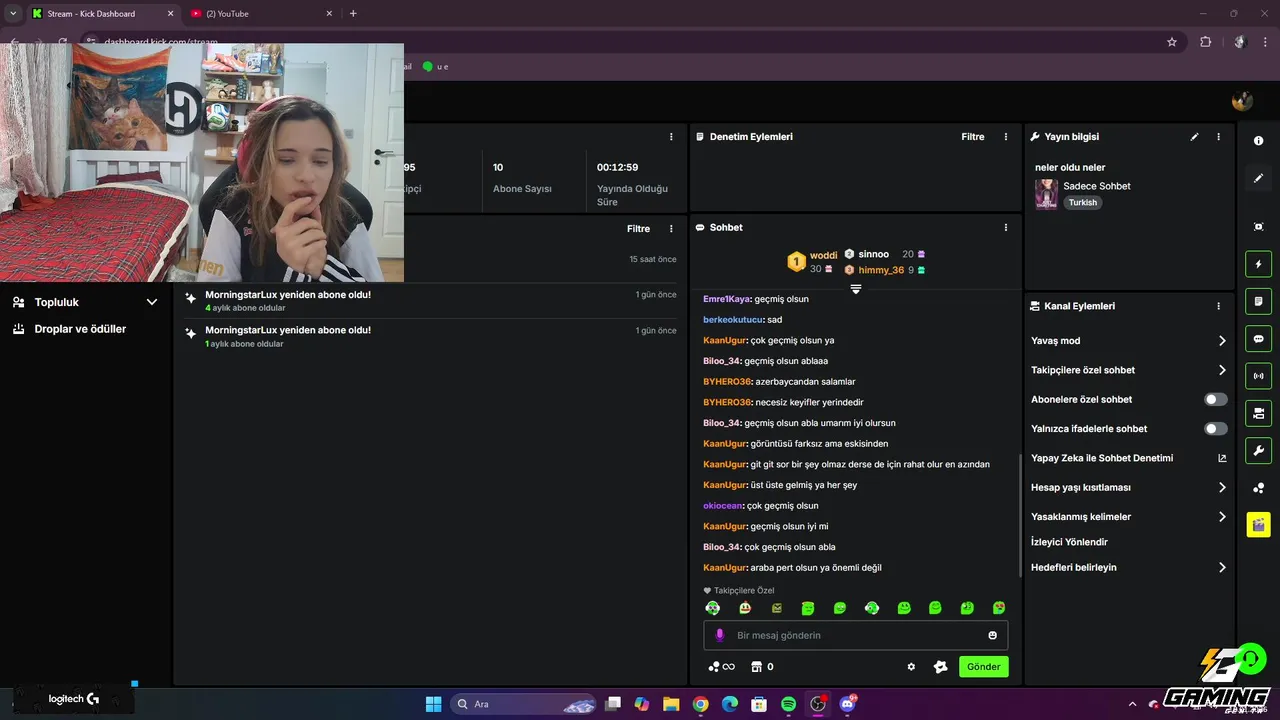
Task: Click the infinity points icon below message box
Action: [721, 667]
